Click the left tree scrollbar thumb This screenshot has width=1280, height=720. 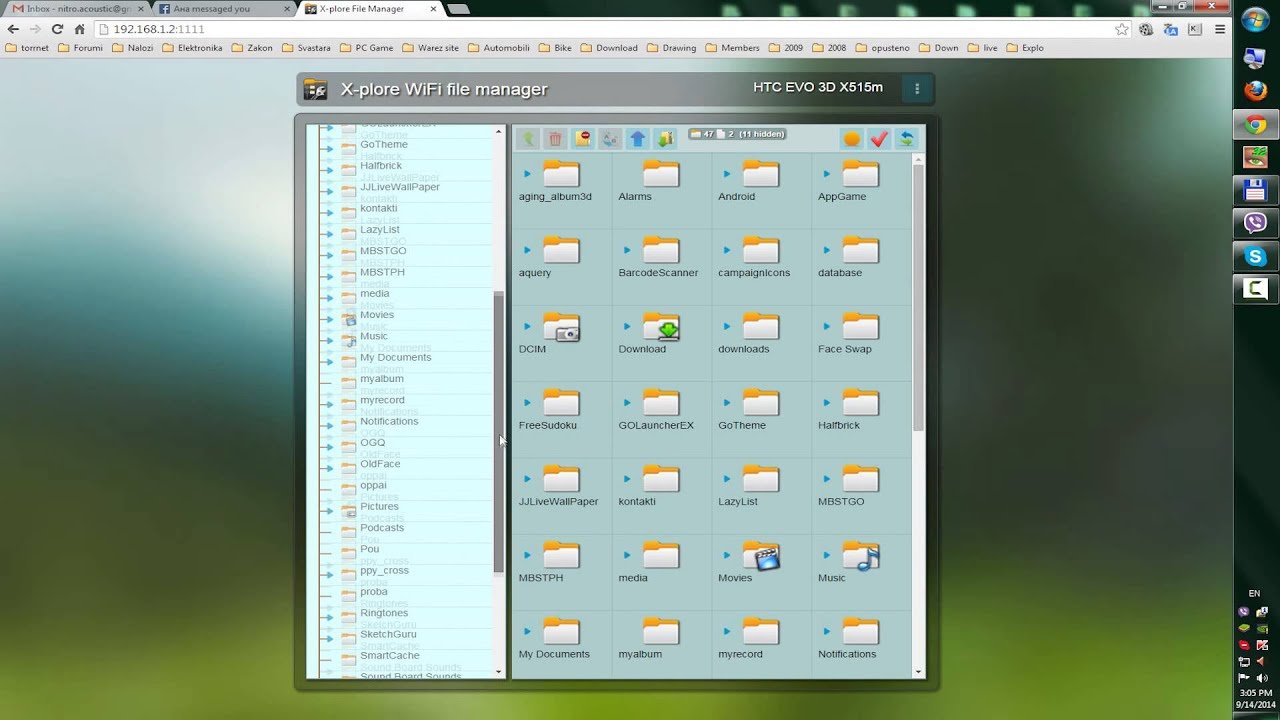coord(499,432)
